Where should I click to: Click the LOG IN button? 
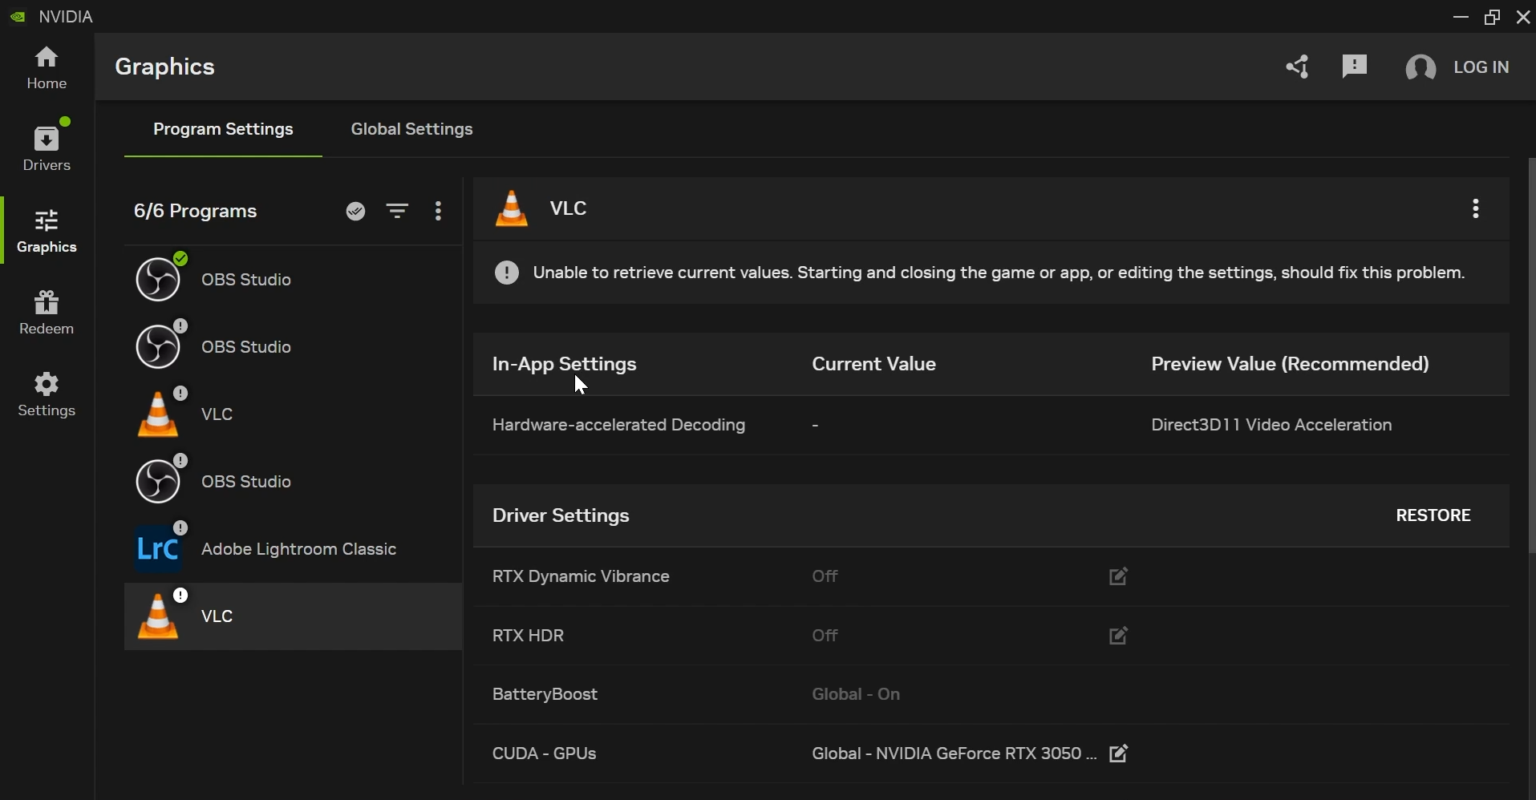pos(1480,67)
